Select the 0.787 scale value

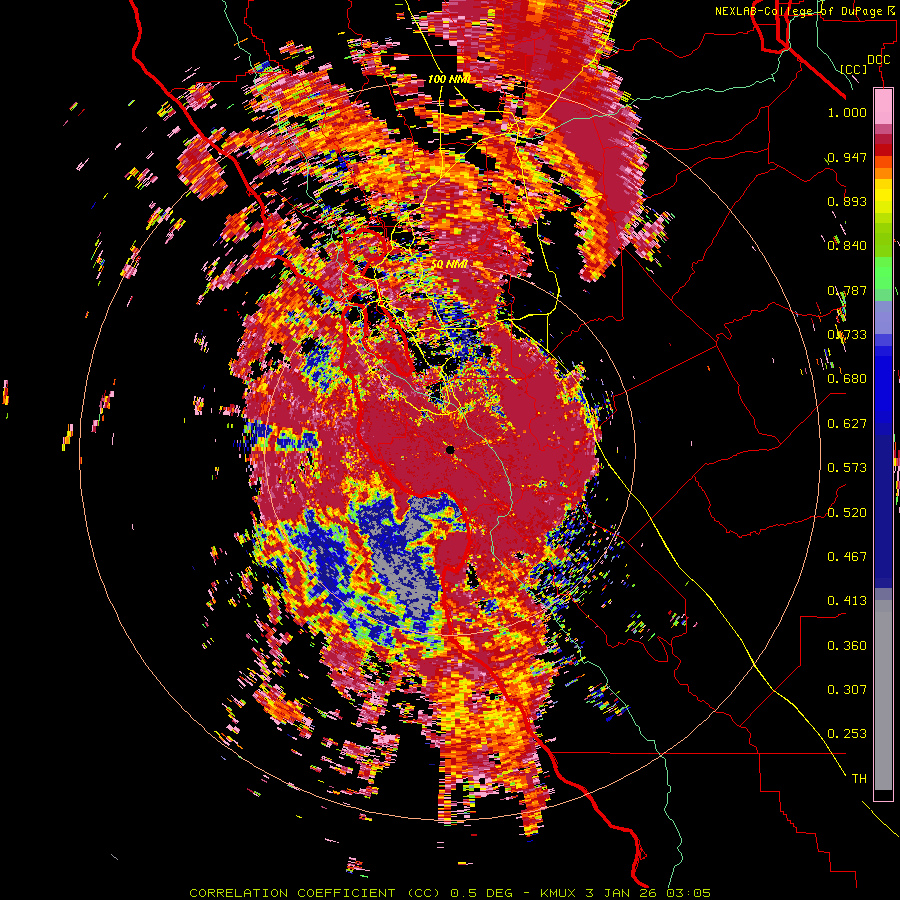click(847, 290)
